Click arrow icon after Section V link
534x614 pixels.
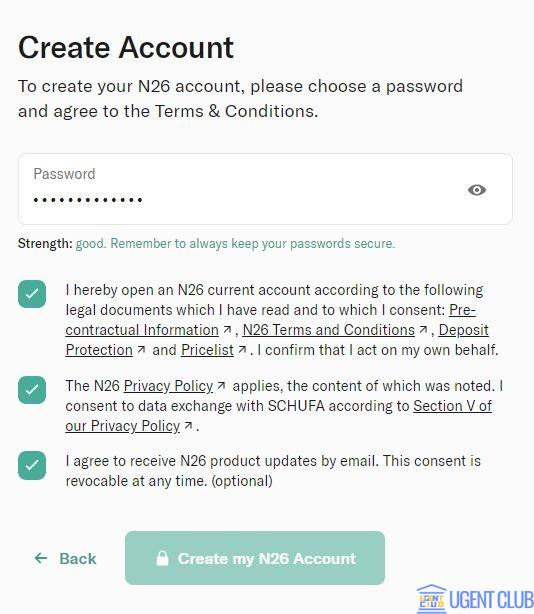(x=188, y=425)
